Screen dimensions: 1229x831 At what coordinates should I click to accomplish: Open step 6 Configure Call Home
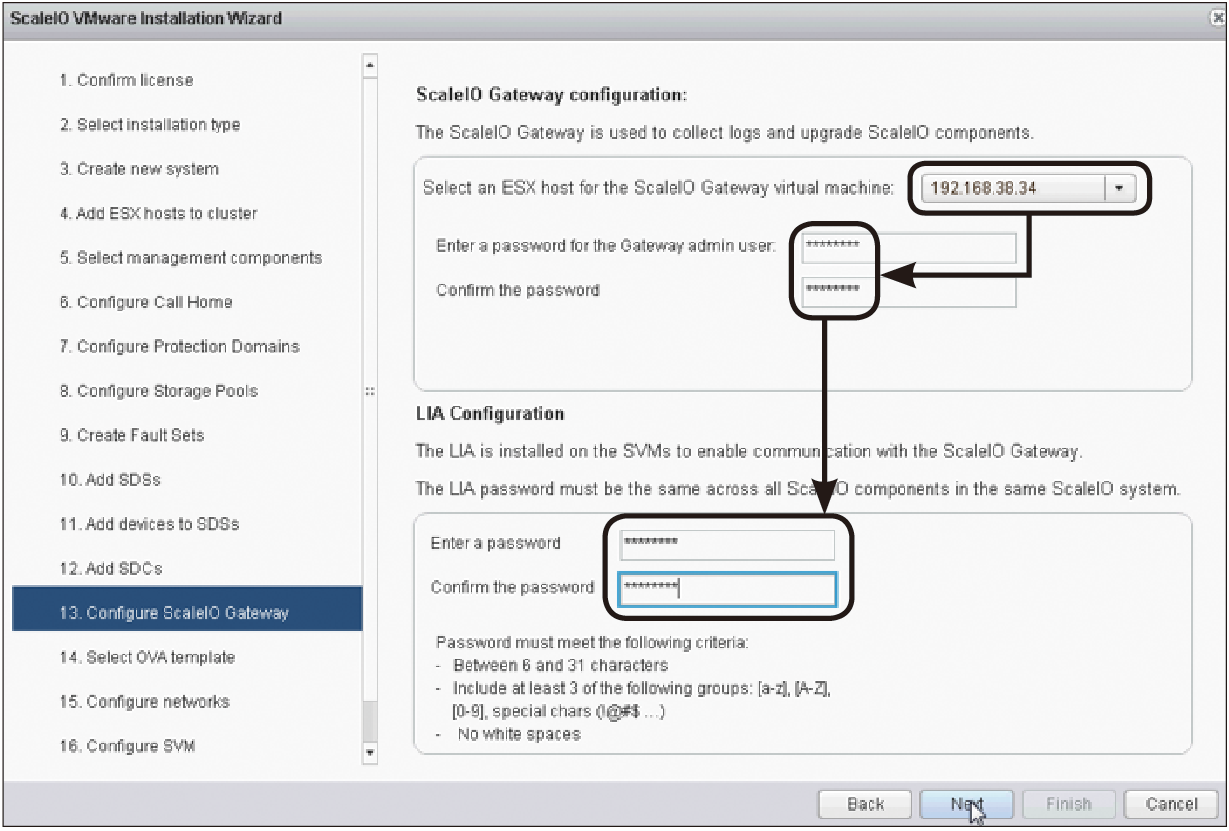pos(146,302)
